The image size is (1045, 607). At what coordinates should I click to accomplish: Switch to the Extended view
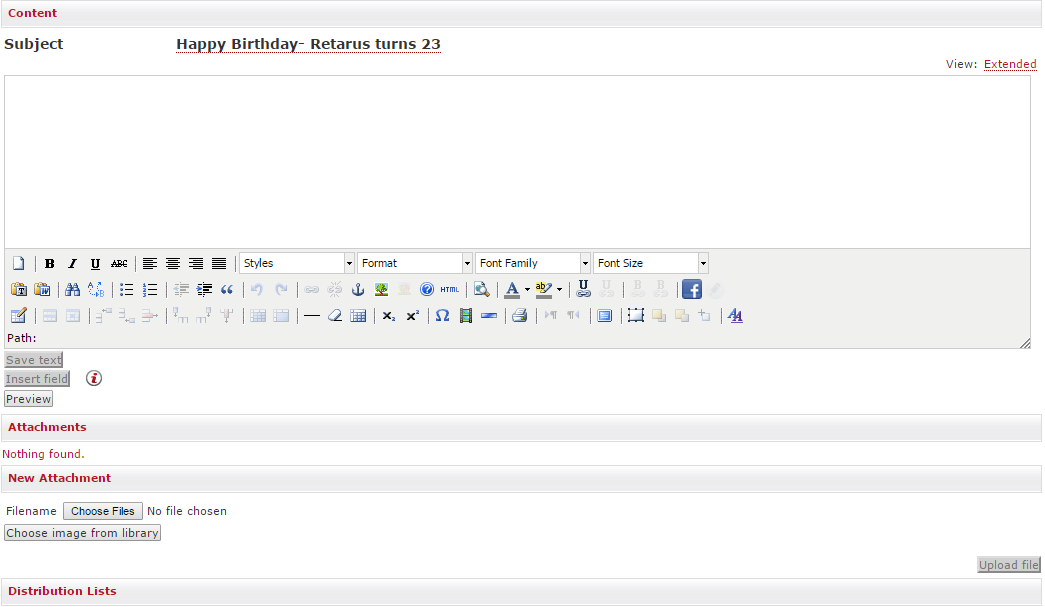click(x=1010, y=64)
